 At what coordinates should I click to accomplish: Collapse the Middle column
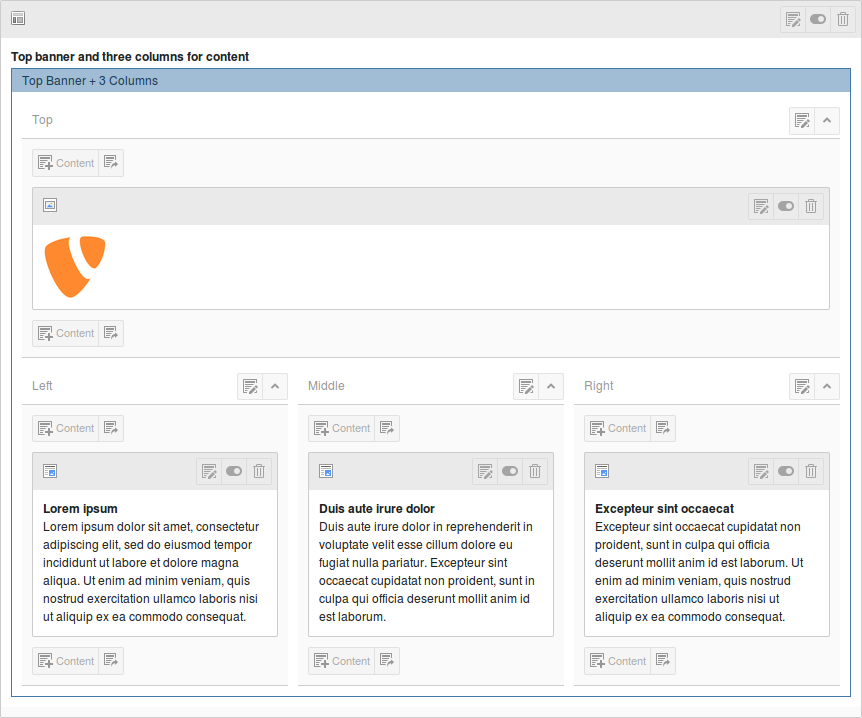click(551, 387)
